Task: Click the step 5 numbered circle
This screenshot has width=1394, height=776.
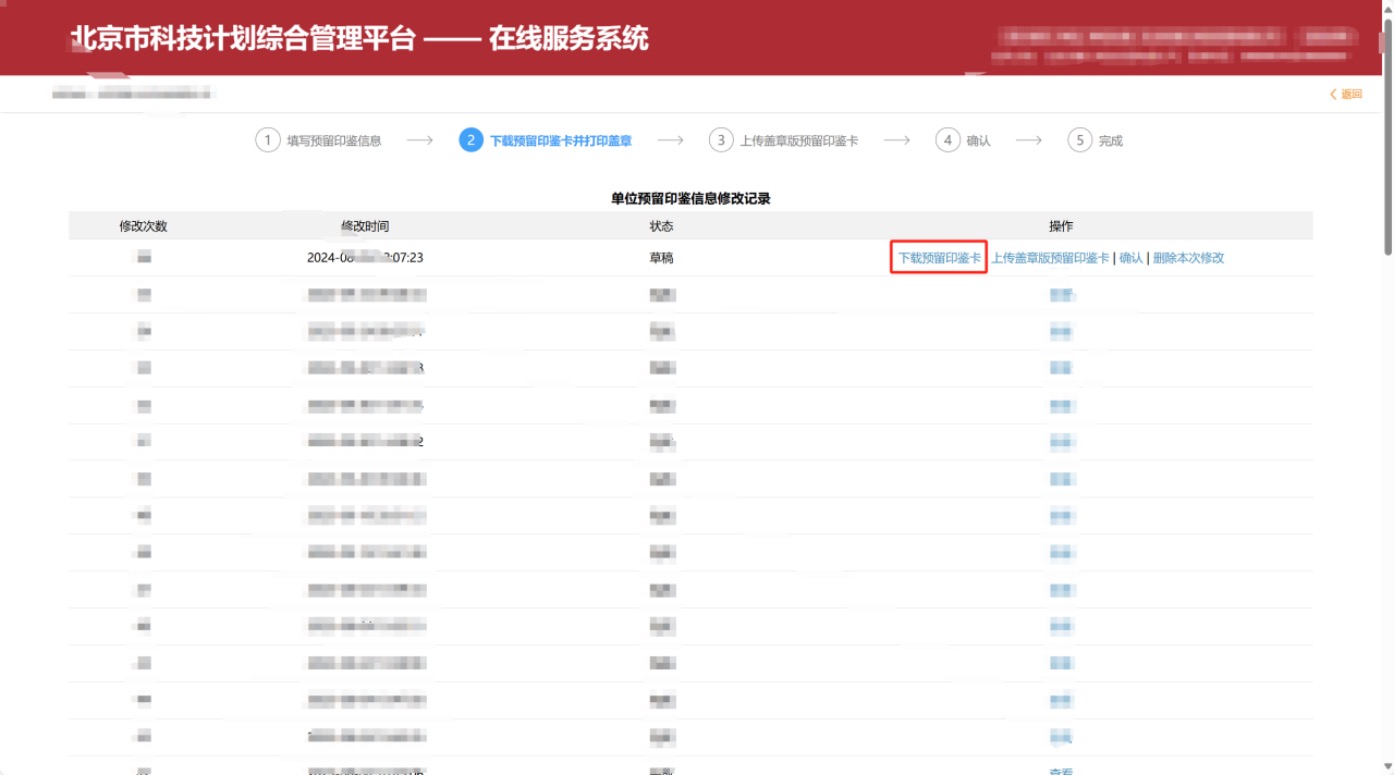Action: (x=1079, y=141)
